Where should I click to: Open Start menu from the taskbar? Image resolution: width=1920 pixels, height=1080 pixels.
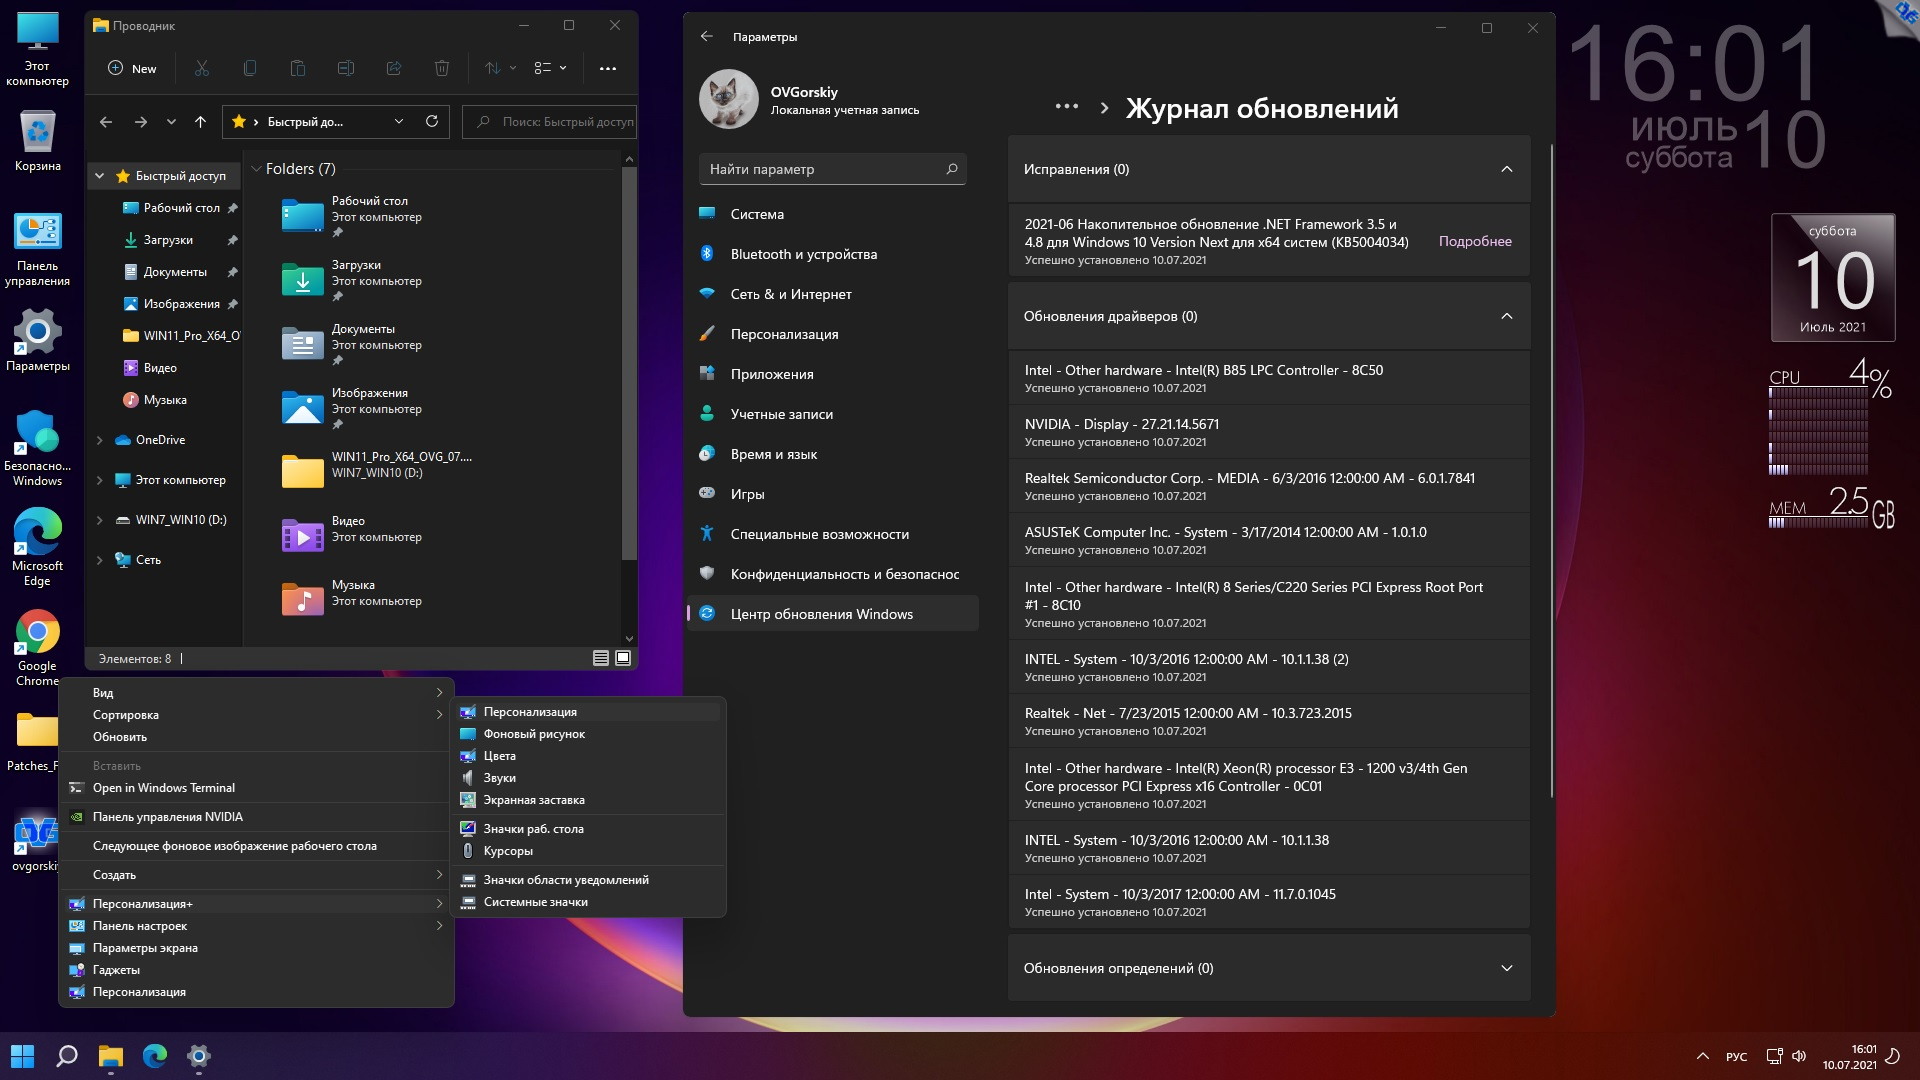22,1056
